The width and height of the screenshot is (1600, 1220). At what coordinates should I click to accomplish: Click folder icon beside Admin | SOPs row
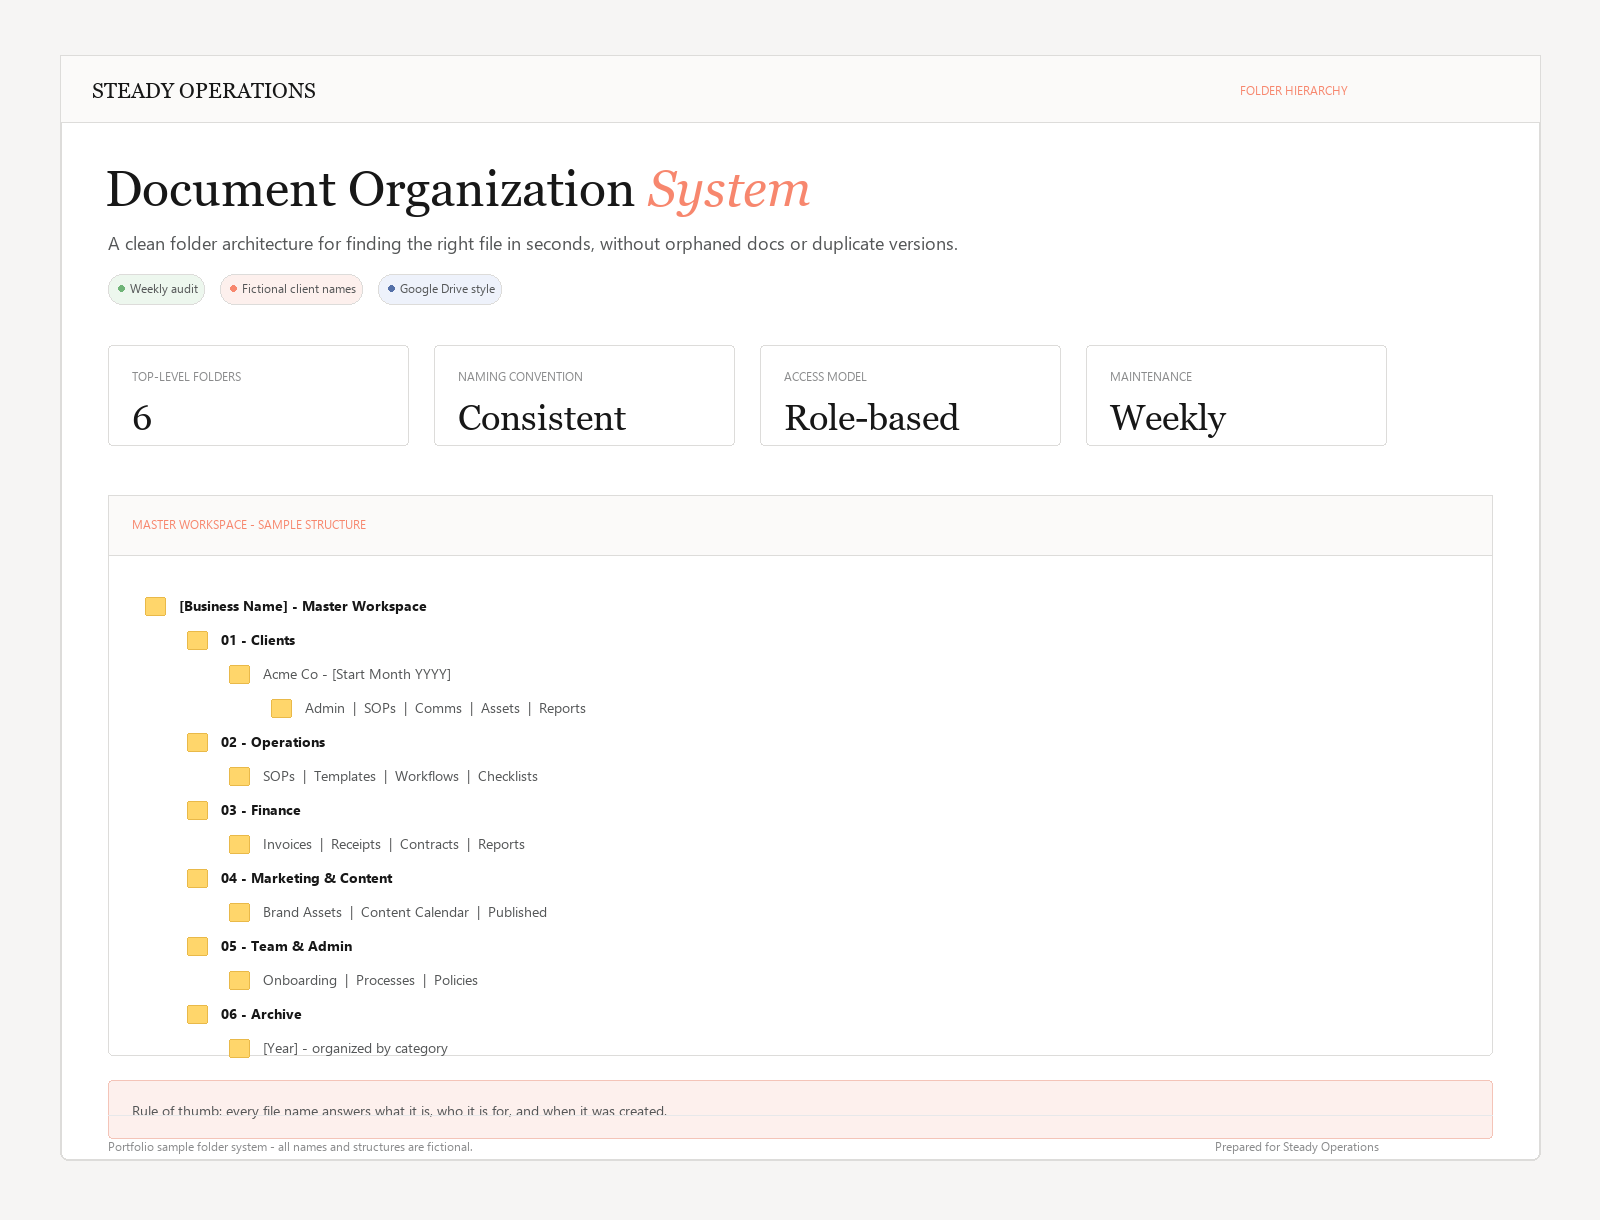281,708
